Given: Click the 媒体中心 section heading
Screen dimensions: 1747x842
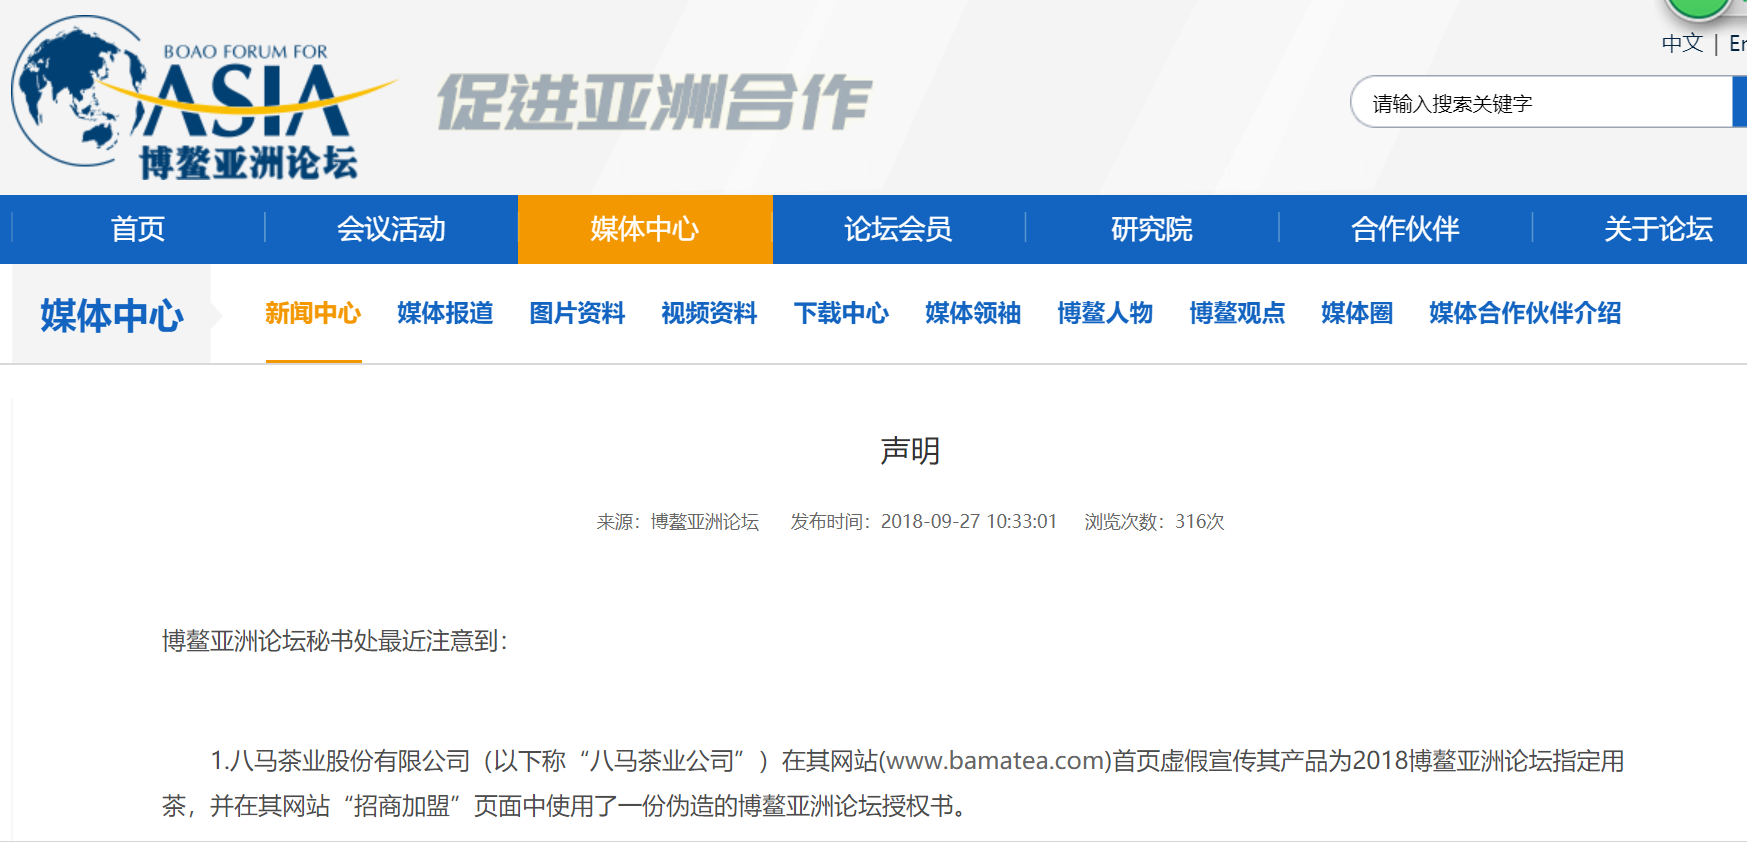Looking at the screenshot, I should coord(112,315).
